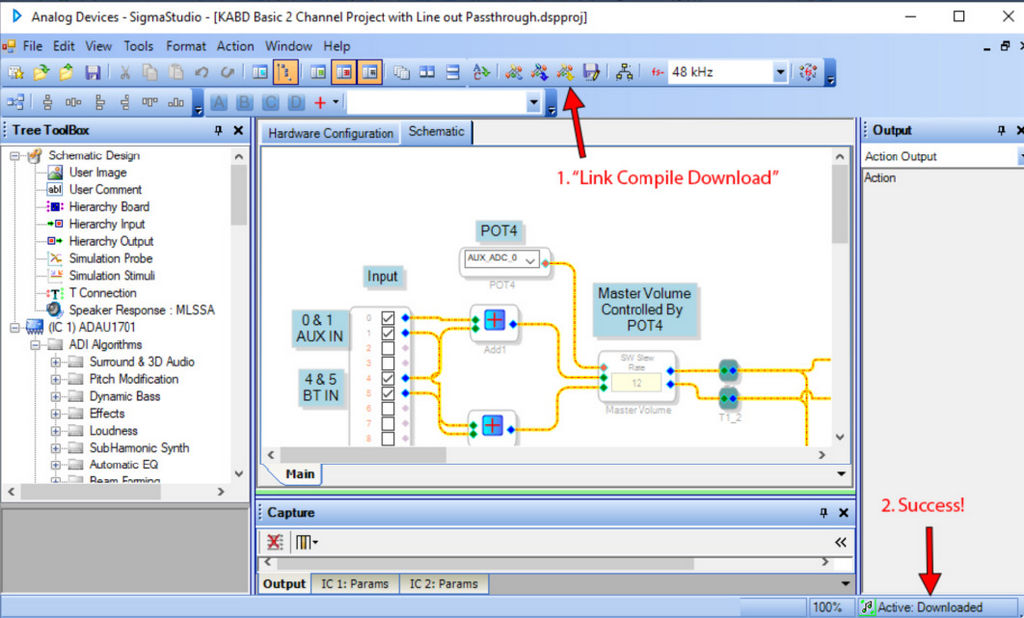Click the Link Compile Connect icon
Image resolution: width=1024 pixels, height=618 pixels.
(x=539, y=72)
